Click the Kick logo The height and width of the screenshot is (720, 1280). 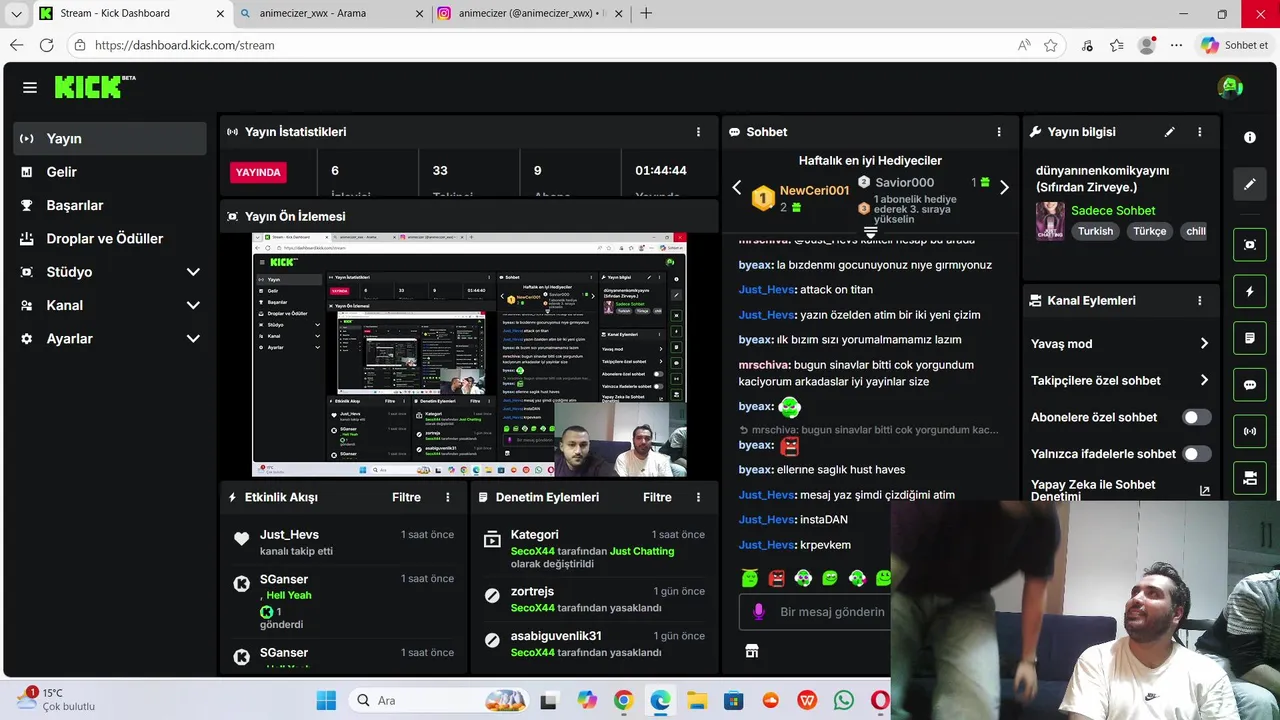point(94,87)
